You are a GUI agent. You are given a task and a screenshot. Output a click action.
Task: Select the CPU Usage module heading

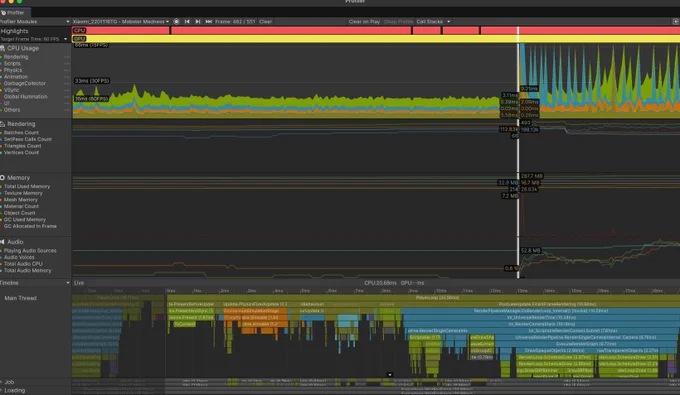coord(23,48)
